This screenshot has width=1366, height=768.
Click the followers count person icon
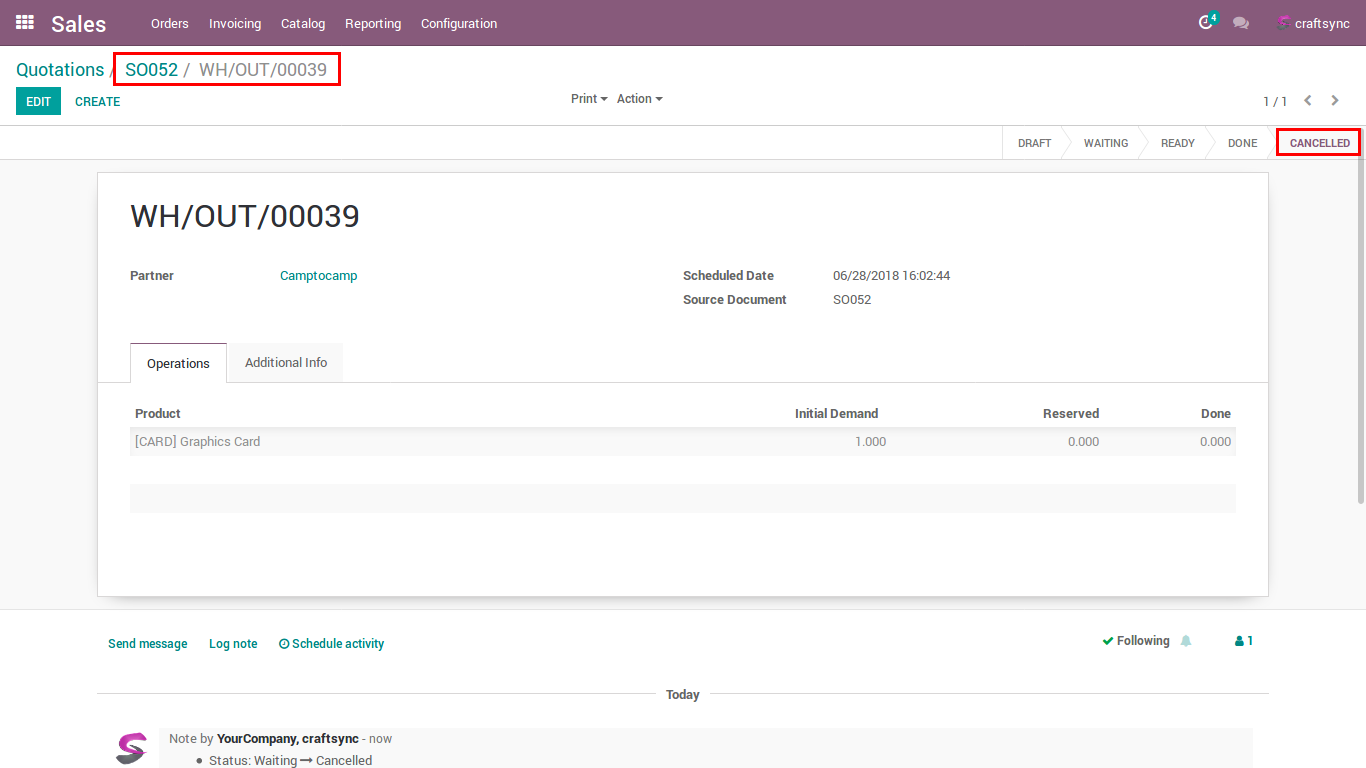[x=1244, y=641]
